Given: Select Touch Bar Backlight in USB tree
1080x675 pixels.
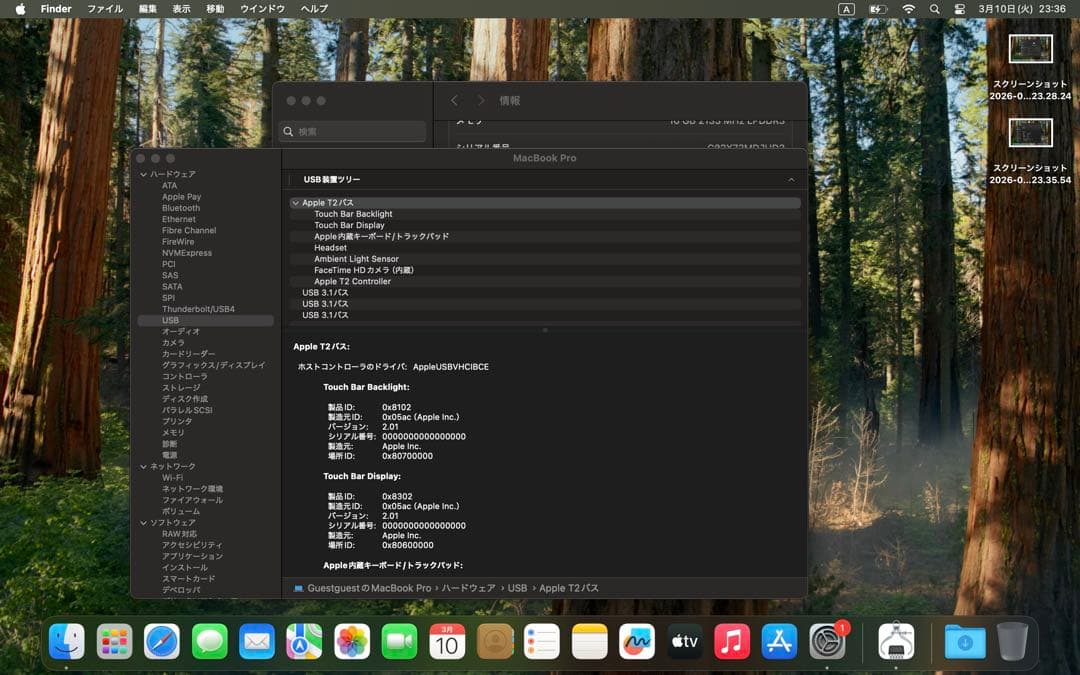Looking at the screenshot, I should click(x=545, y=214).
